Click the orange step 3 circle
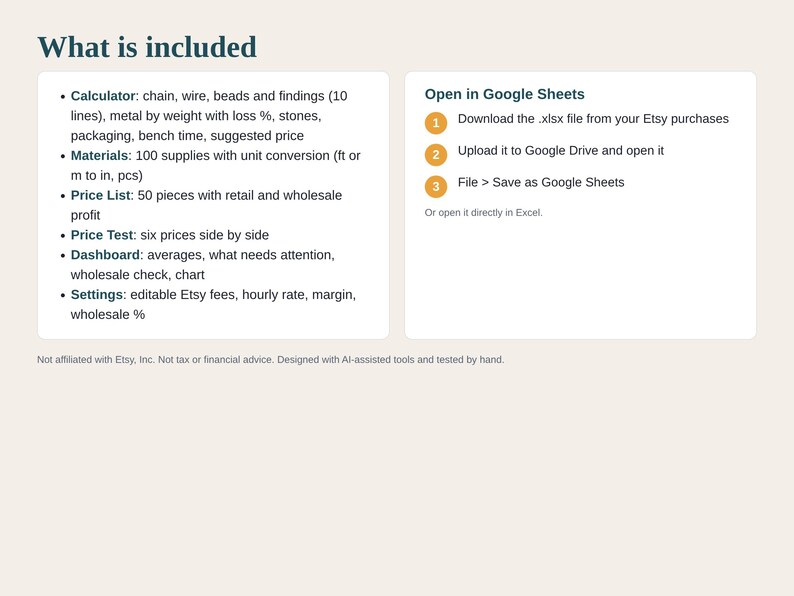 pos(436,187)
